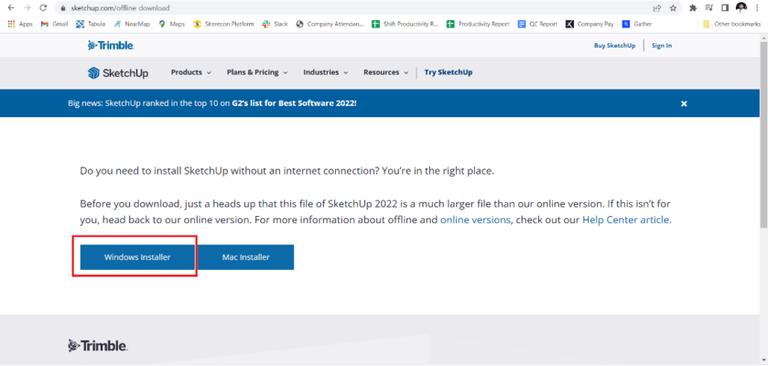768x366 pixels.
Task: Open the Other bookmarks folder
Action: click(732, 24)
